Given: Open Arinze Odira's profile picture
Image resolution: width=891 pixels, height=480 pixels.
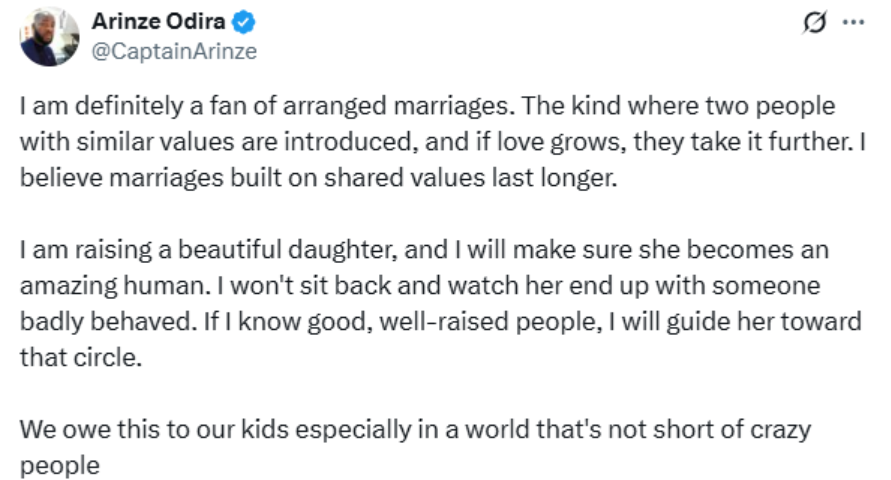Looking at the screenshot, I should [50, 37].
